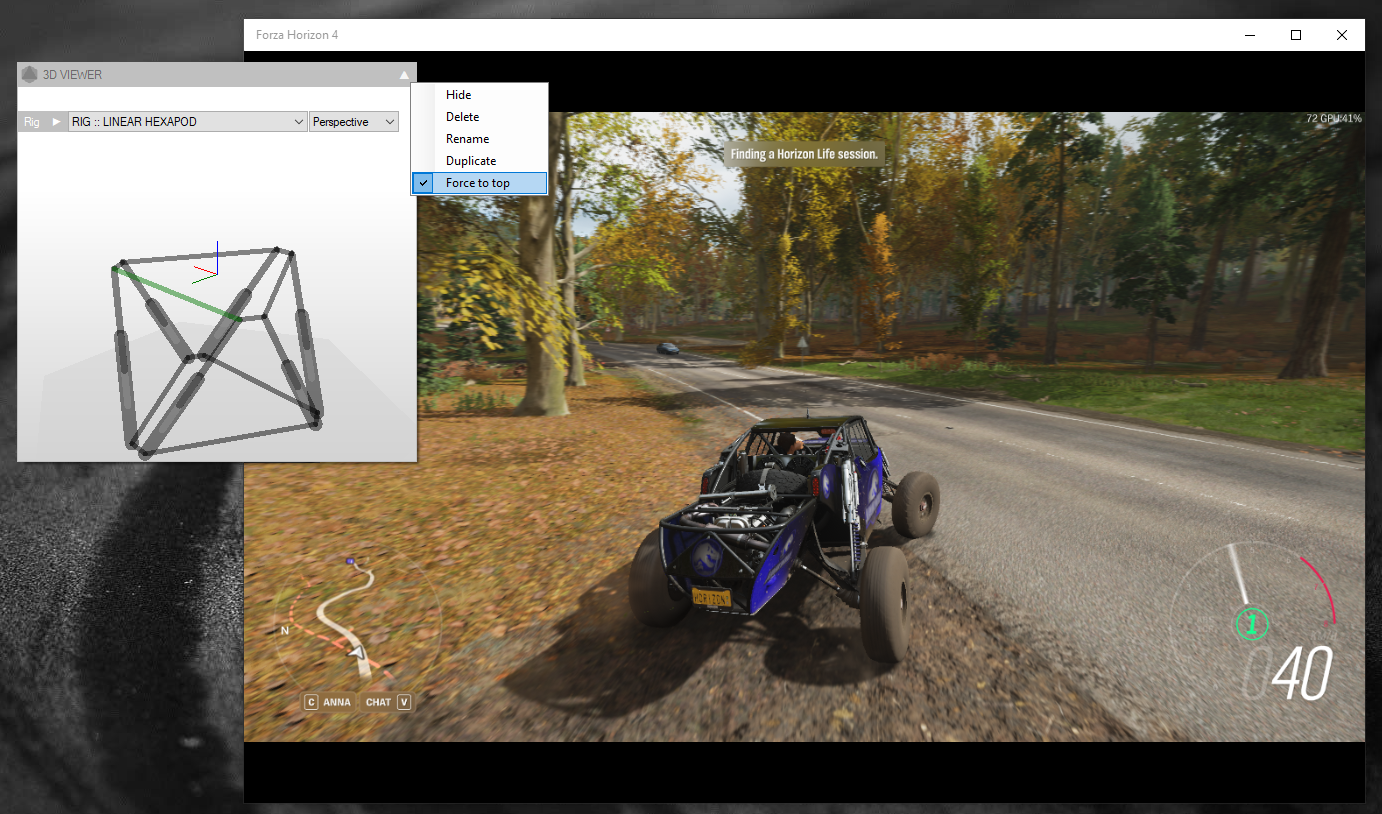Choose Delete from the context menu

click(x=480, y=117)
